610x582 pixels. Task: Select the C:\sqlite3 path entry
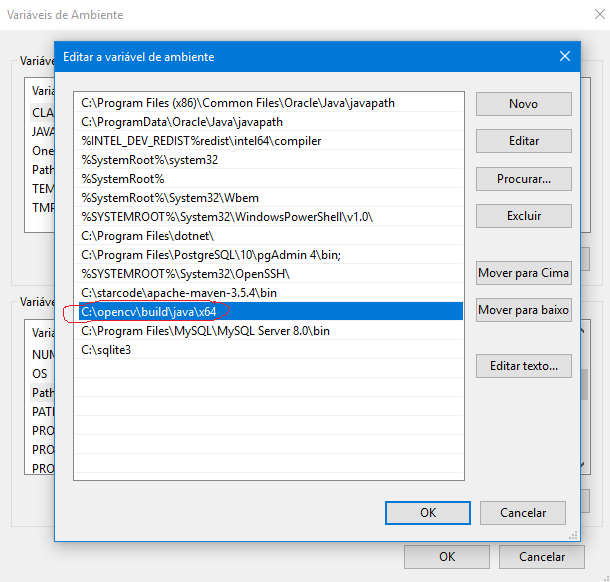(x=107, y=349)
